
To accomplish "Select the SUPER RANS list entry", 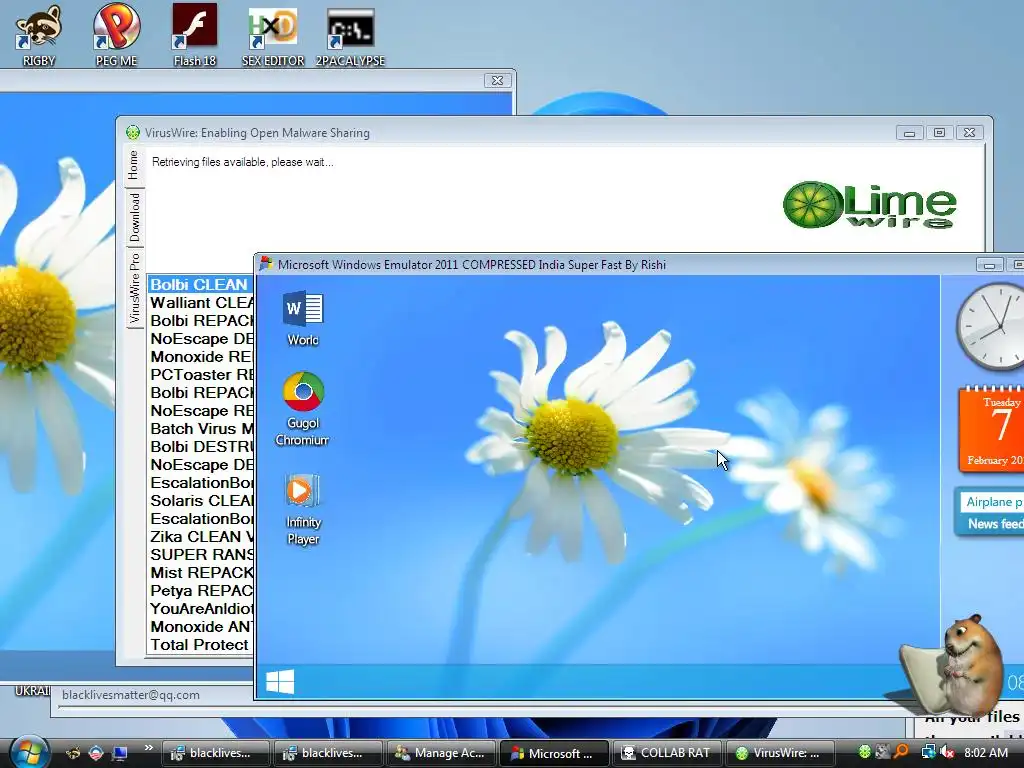I will pyautogui.click(x=201, y=554).
